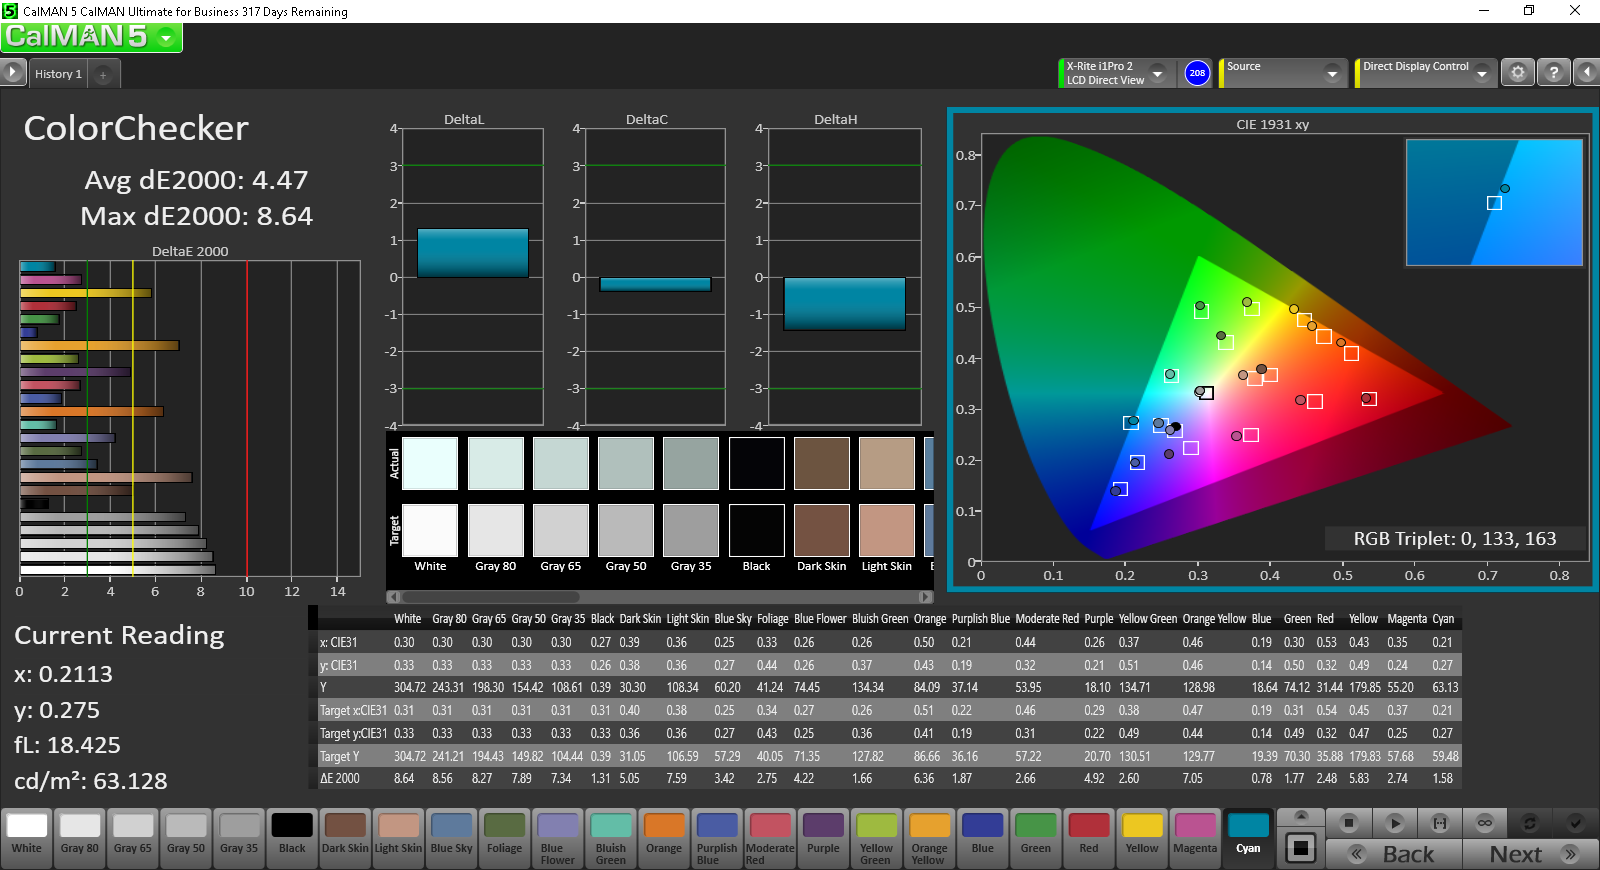
Task: Click the White actual swatch
Action: coord(430,463)
